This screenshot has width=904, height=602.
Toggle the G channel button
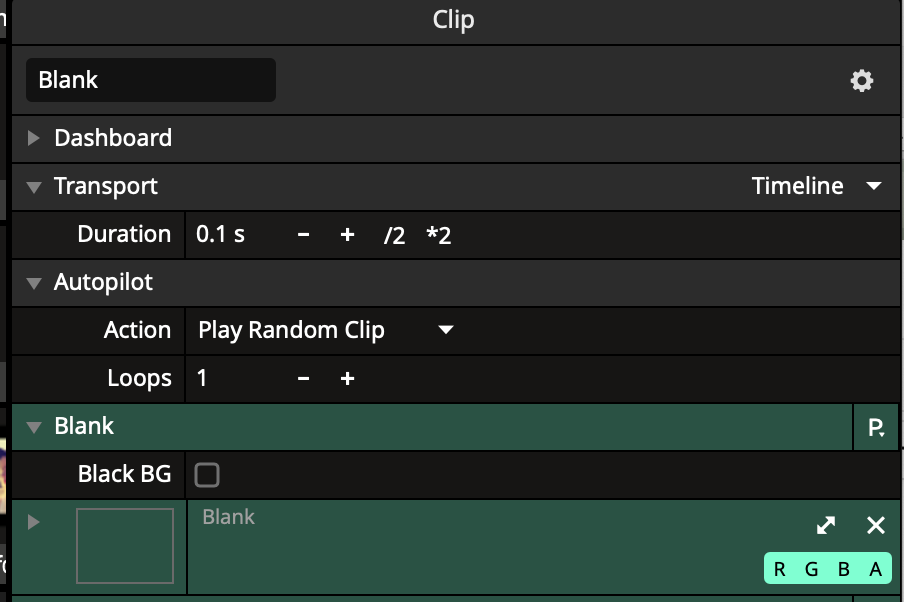(x=811, y=569)
